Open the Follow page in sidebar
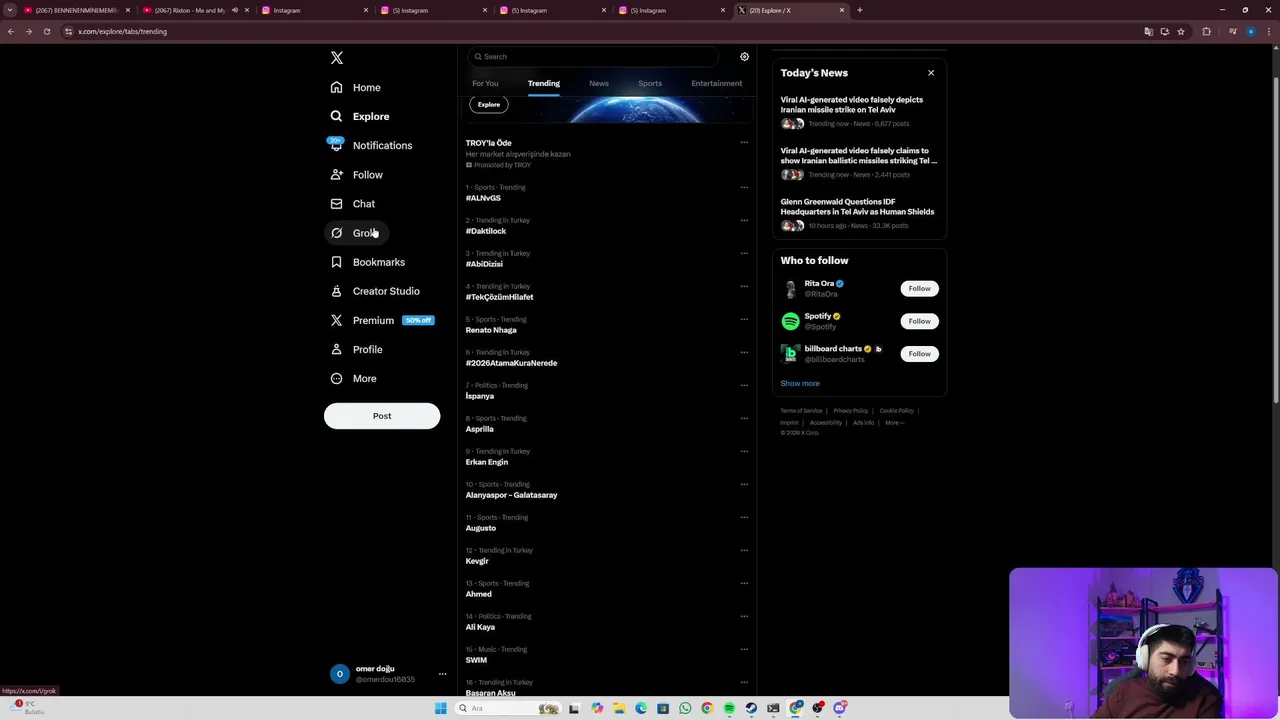1280x720 pixels. click(x=358, y=174)
